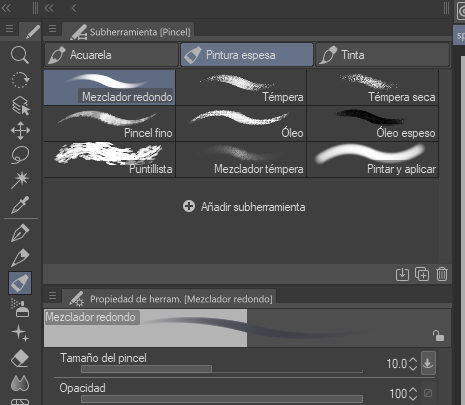Choose the Pintar y aplicar brush

tap(373, 159)
